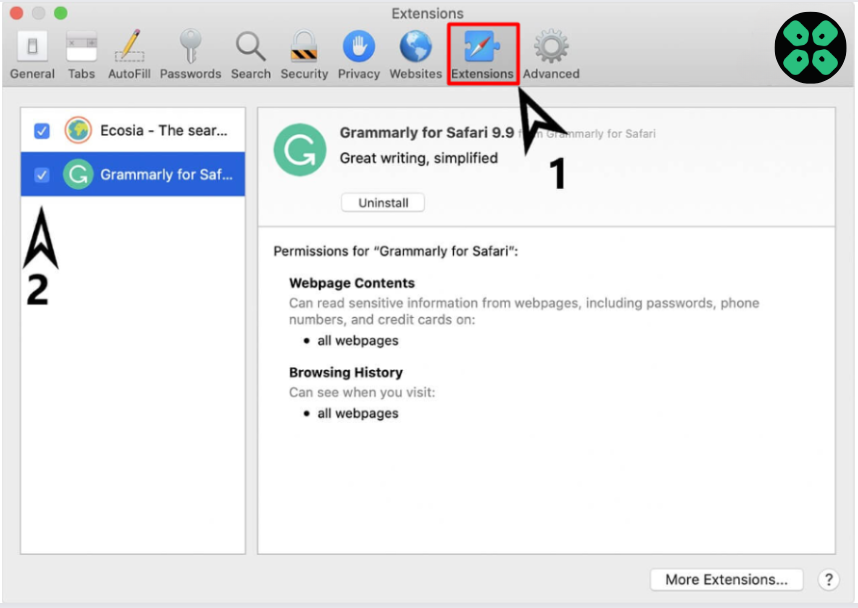
Task: Click the large Grammarly logo icon
Action: tap(299, 150)
